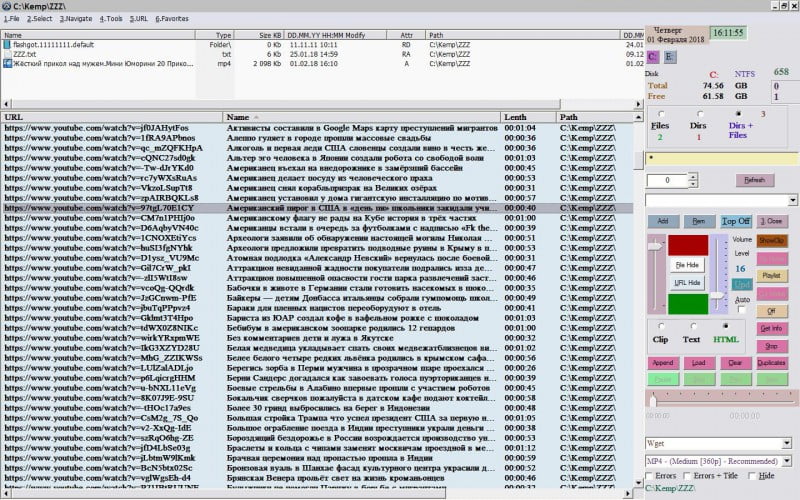
Task: Open the Favorites menu
Action: click(x=173, y=18)
